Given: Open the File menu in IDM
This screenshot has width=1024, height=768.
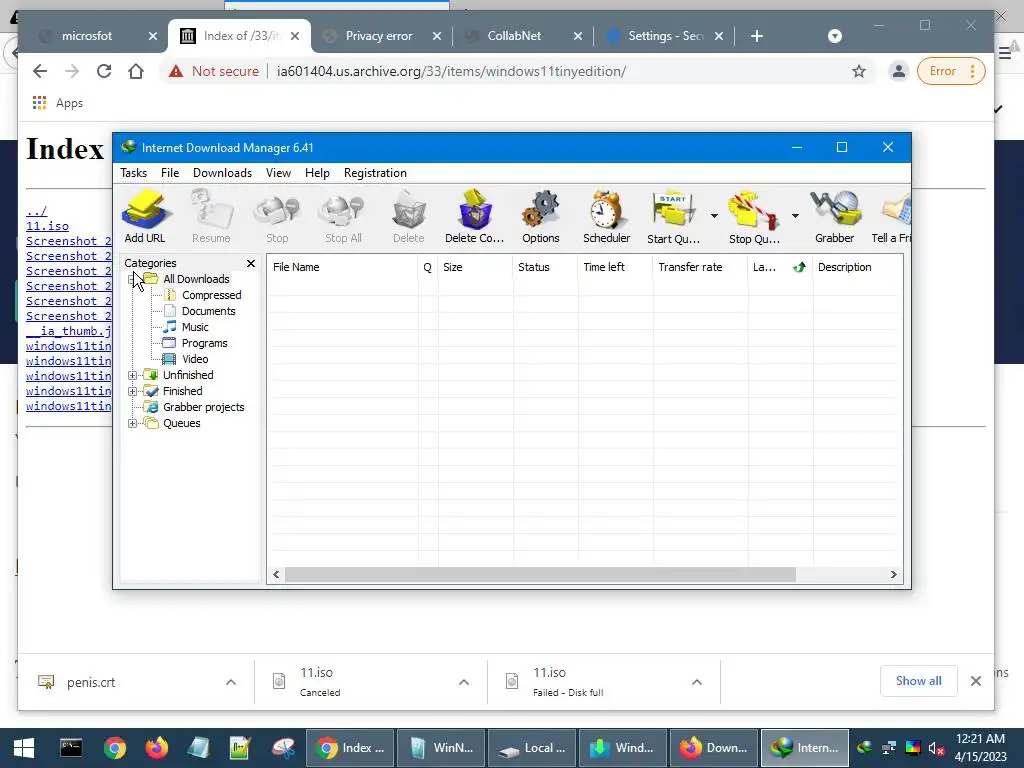Looking at the screenshot, I should click(x=170, y=173).
